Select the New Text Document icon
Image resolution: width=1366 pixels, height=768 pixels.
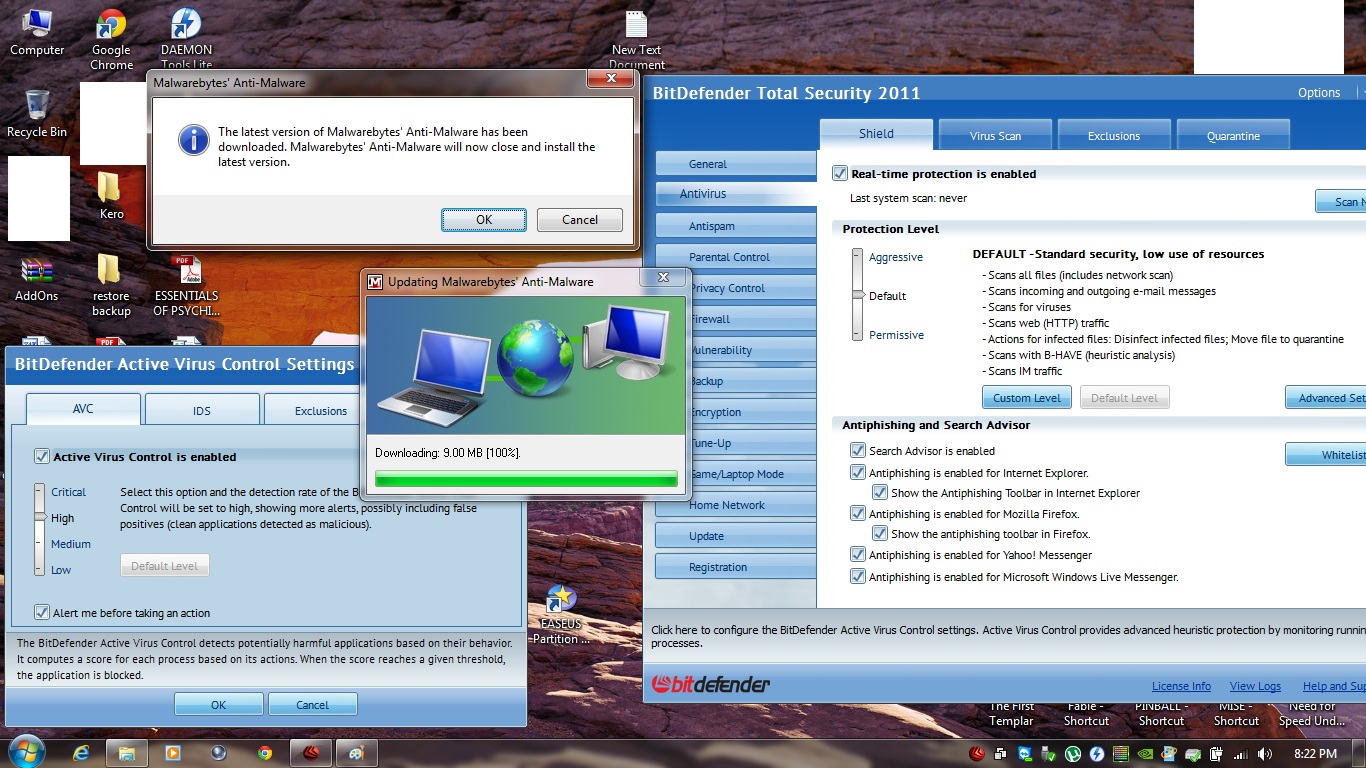click(637, 40)
